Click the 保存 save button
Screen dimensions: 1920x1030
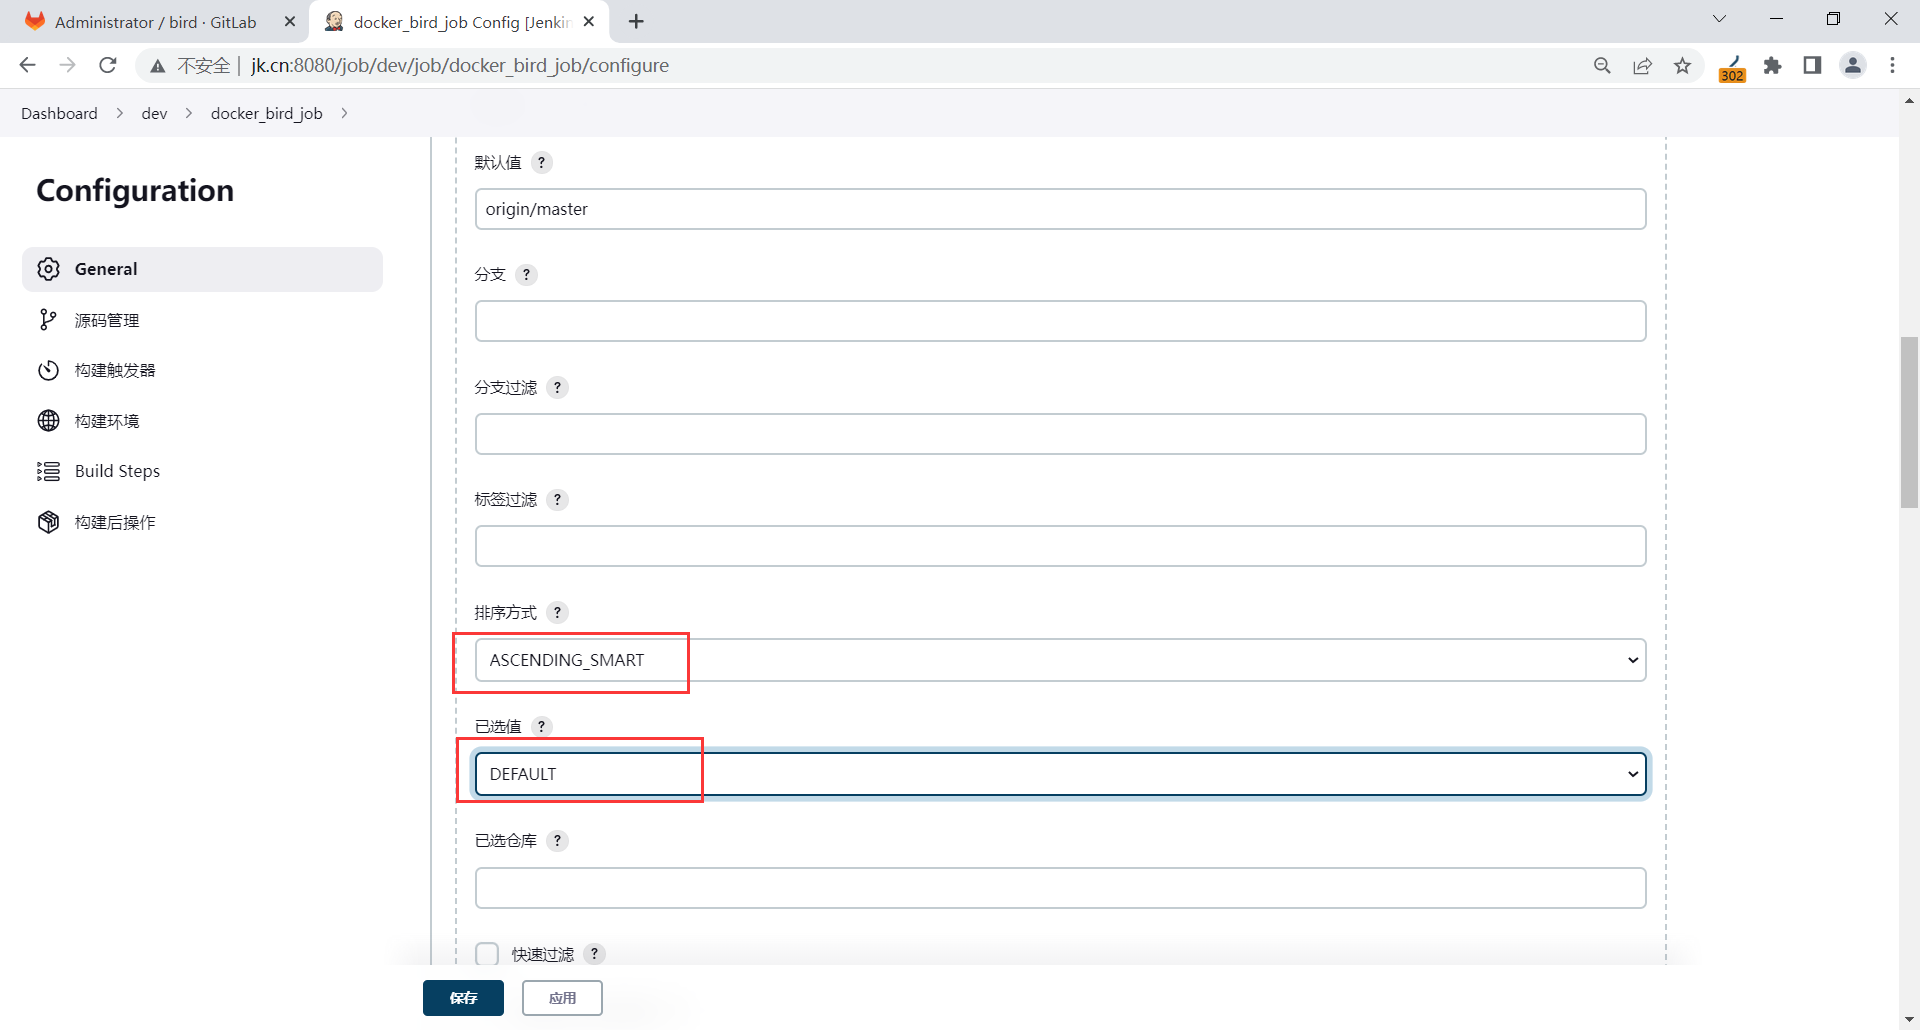click(x=463, y=998)
